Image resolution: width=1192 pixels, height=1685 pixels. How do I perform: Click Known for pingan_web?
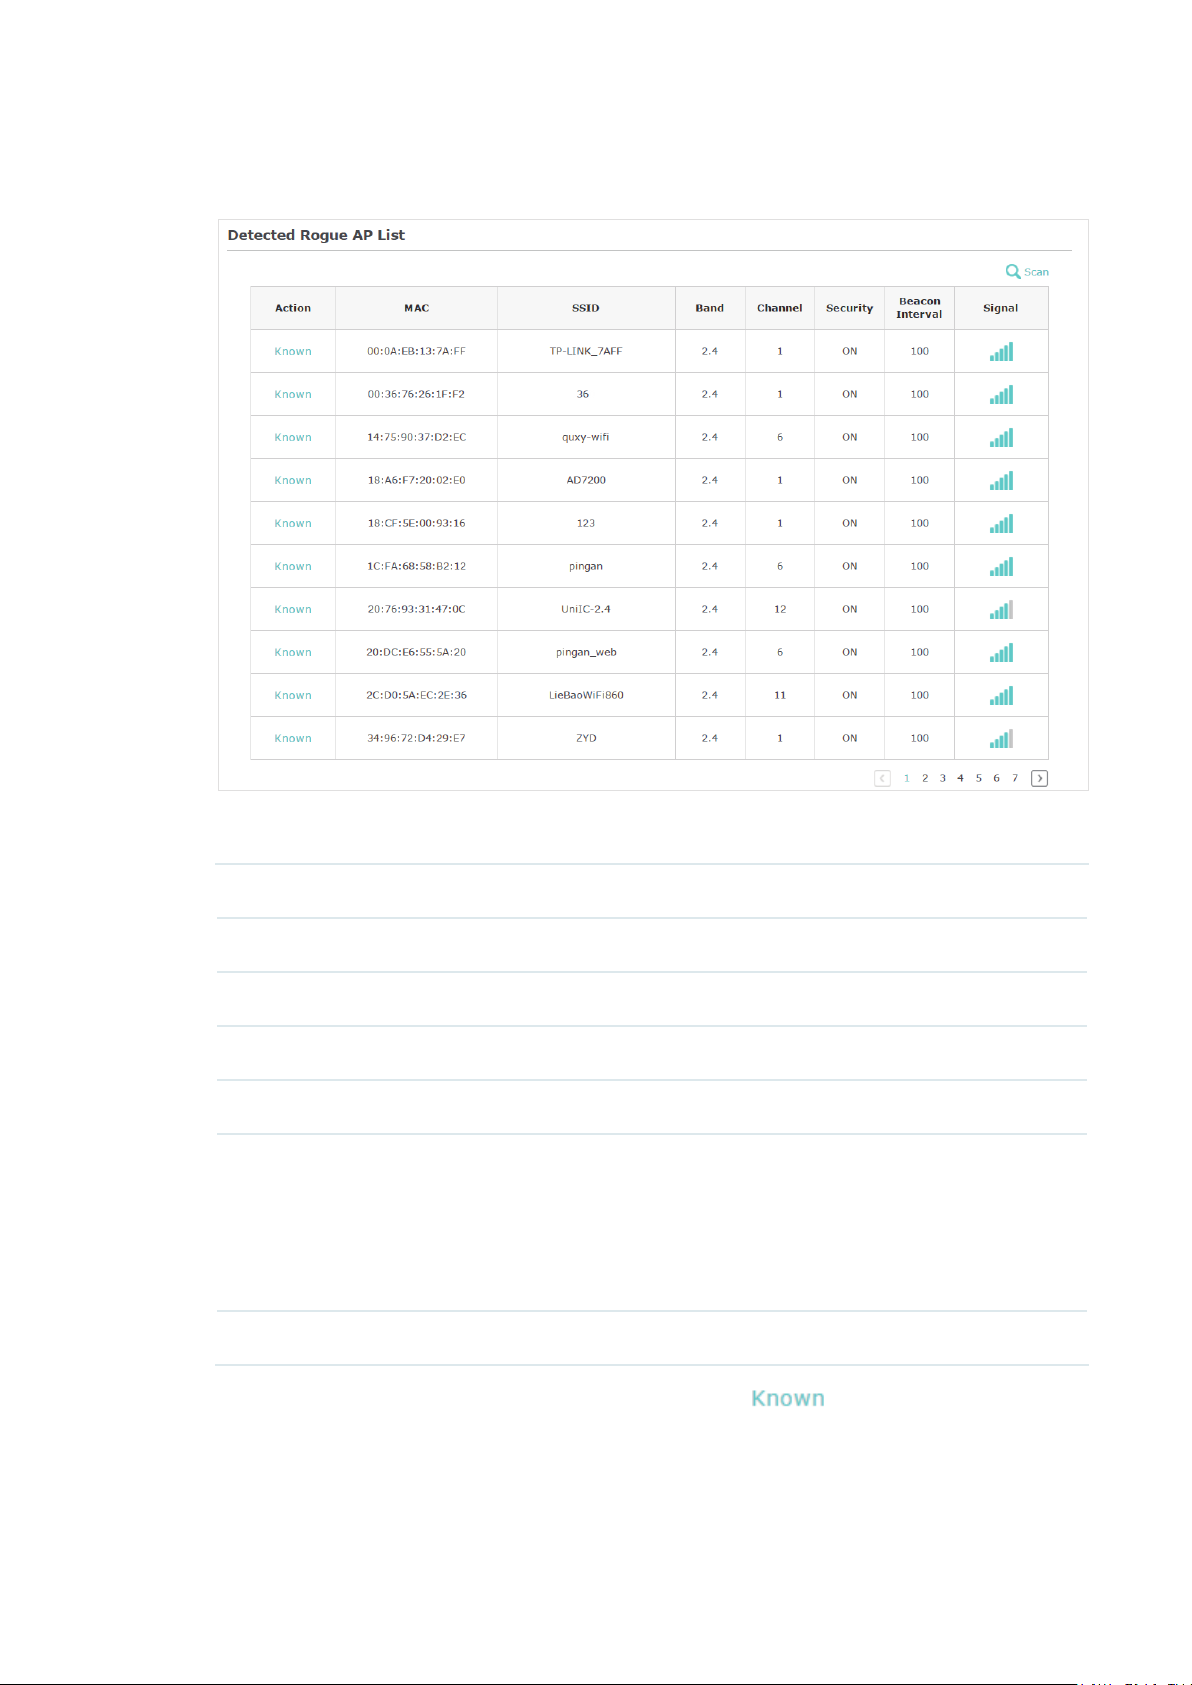pyautogui.click(x=293, y=652)
